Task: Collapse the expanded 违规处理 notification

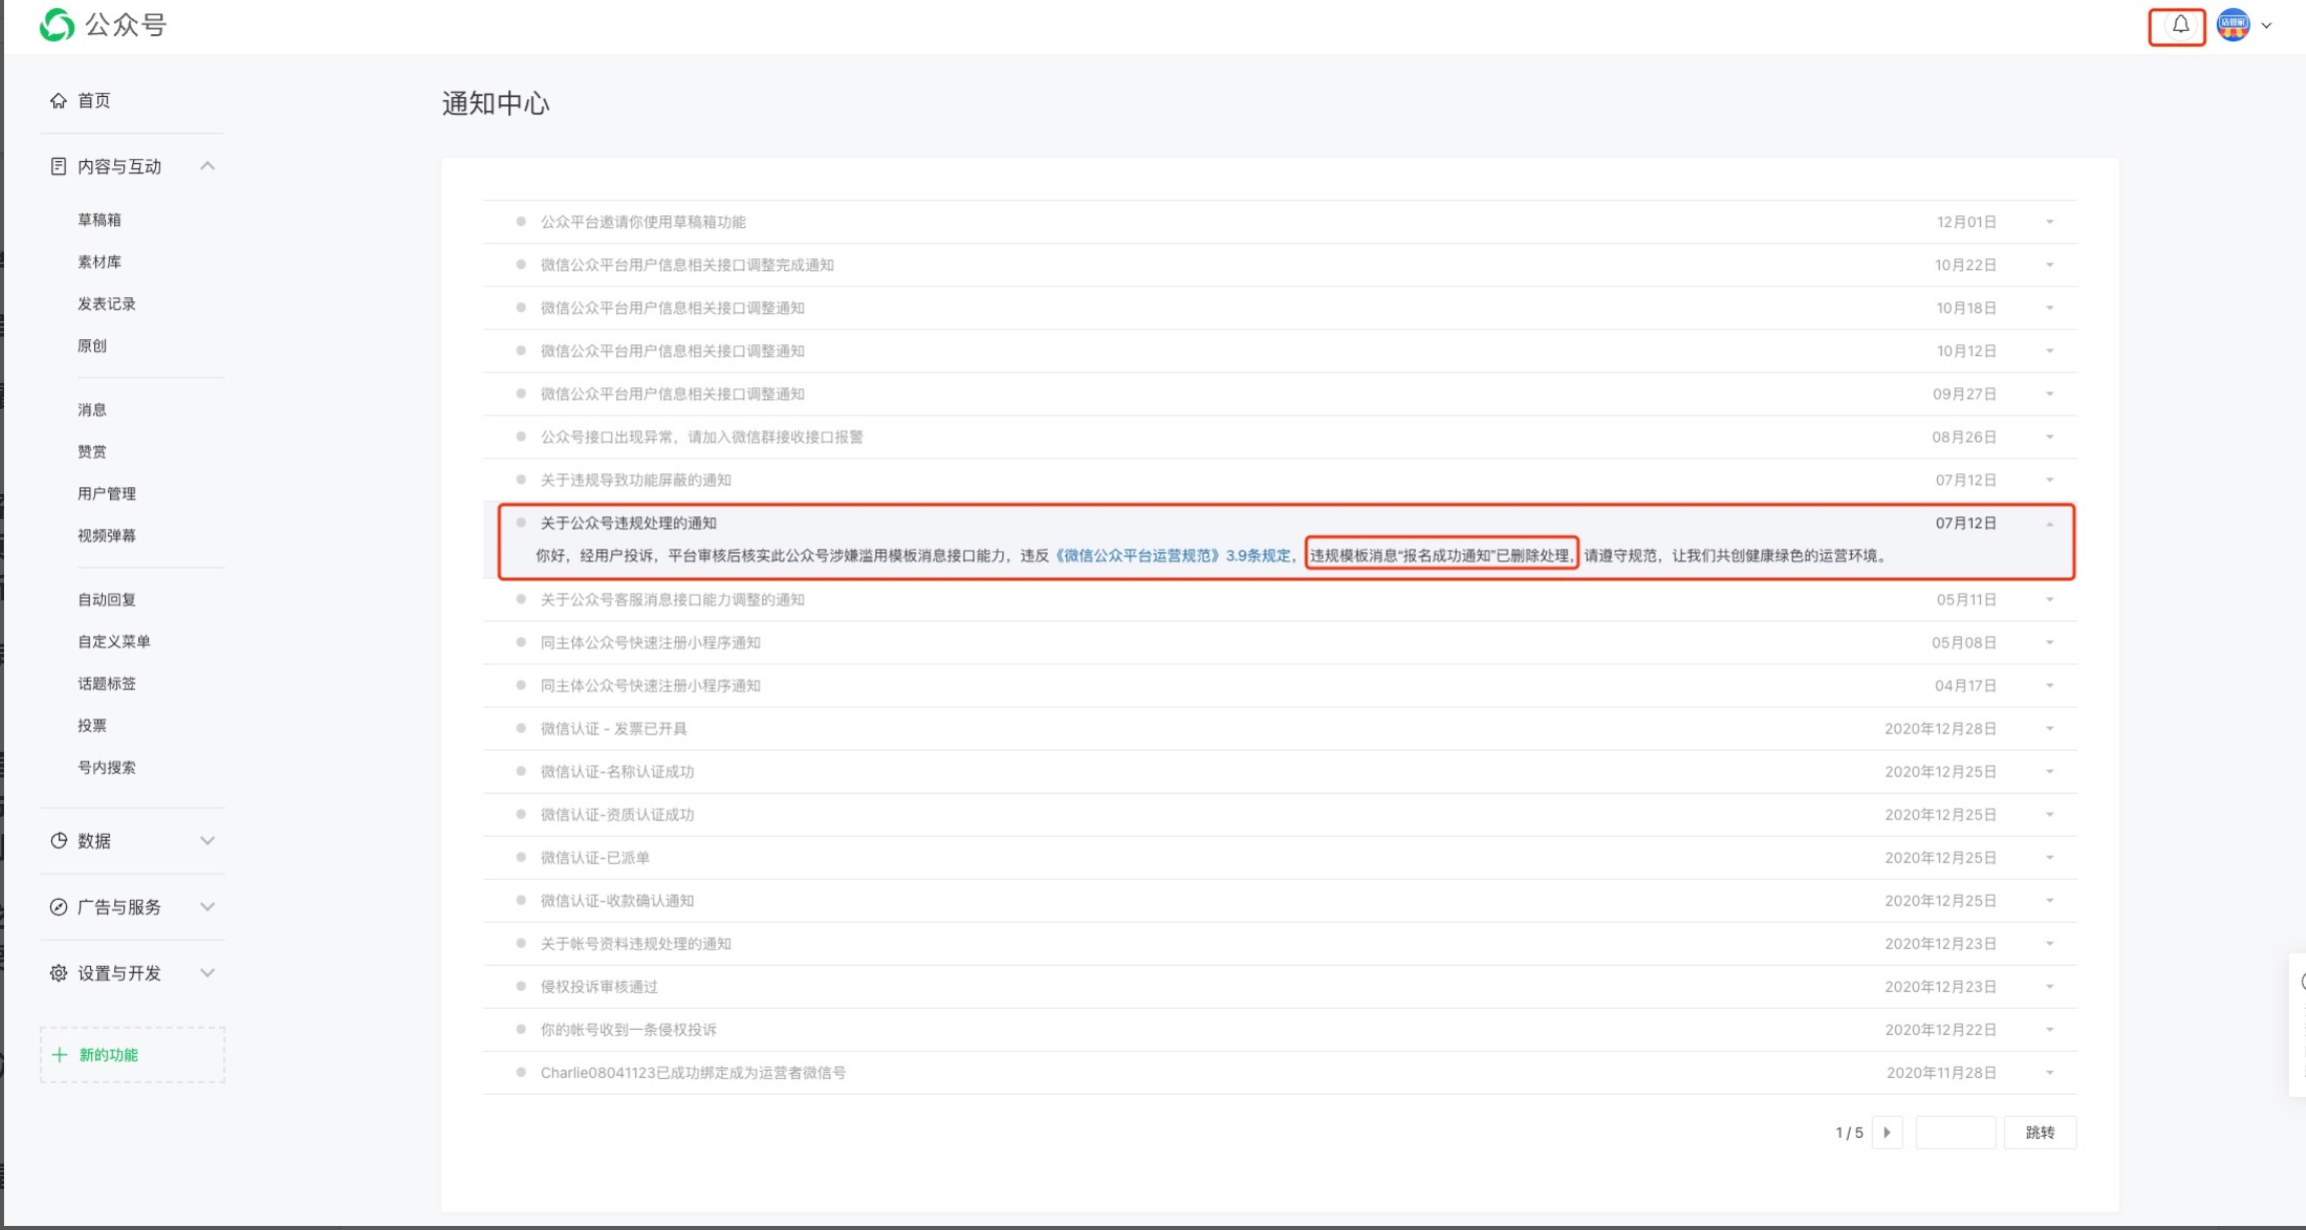Action: (x=2049, y=524)
